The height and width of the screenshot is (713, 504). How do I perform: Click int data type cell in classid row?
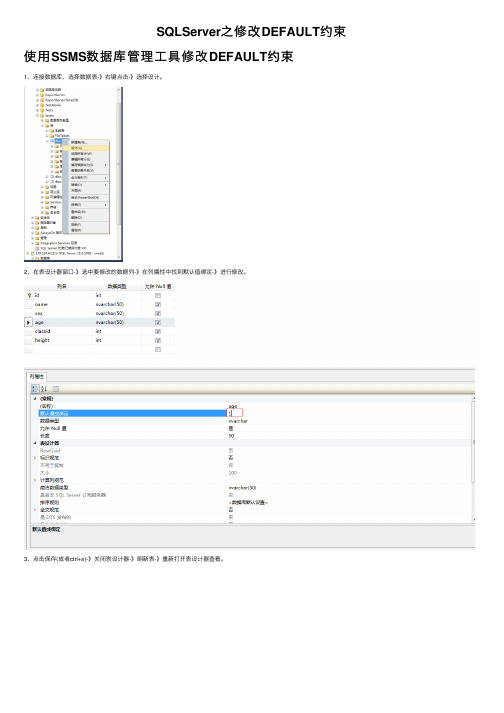tap(117, 331)
